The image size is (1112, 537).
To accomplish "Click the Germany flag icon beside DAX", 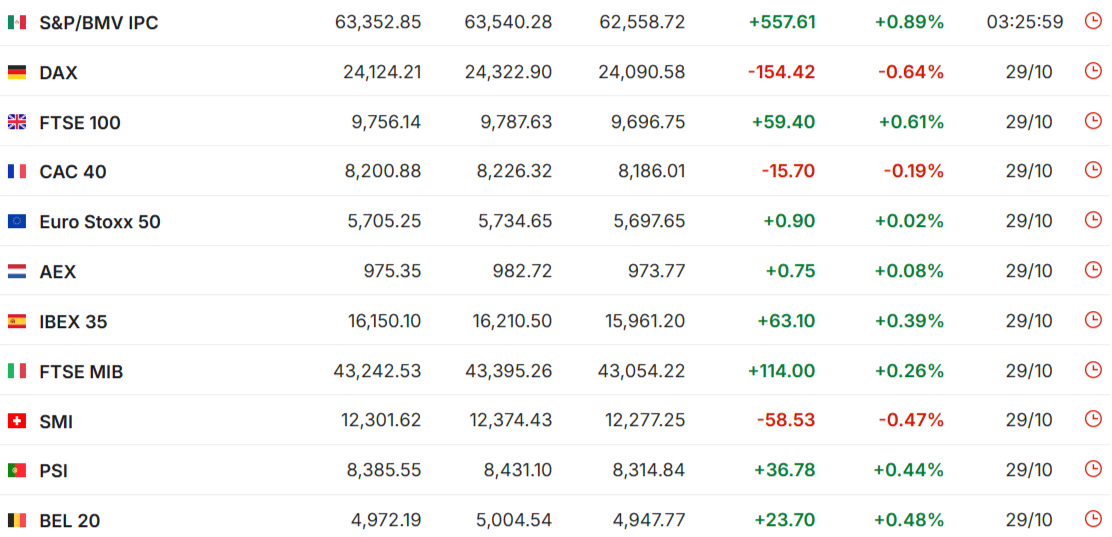I will 17,72.
